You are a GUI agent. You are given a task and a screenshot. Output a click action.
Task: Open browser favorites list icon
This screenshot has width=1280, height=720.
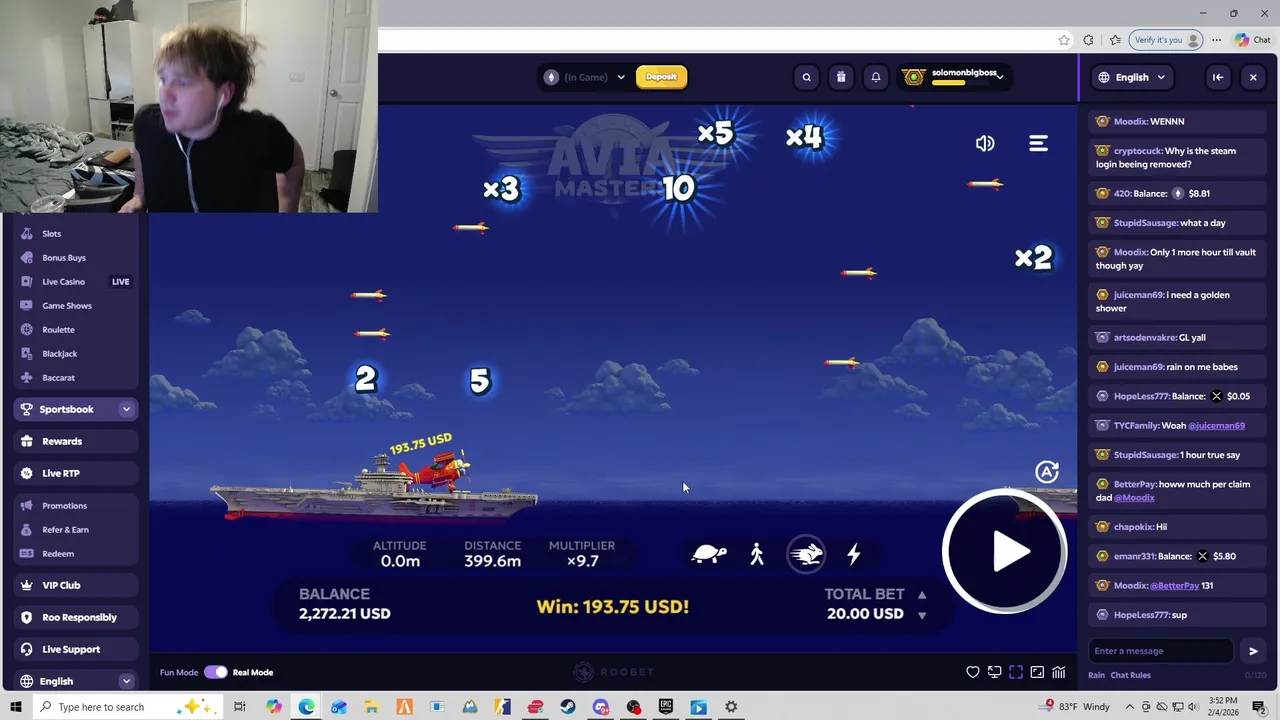(1115, 40)
